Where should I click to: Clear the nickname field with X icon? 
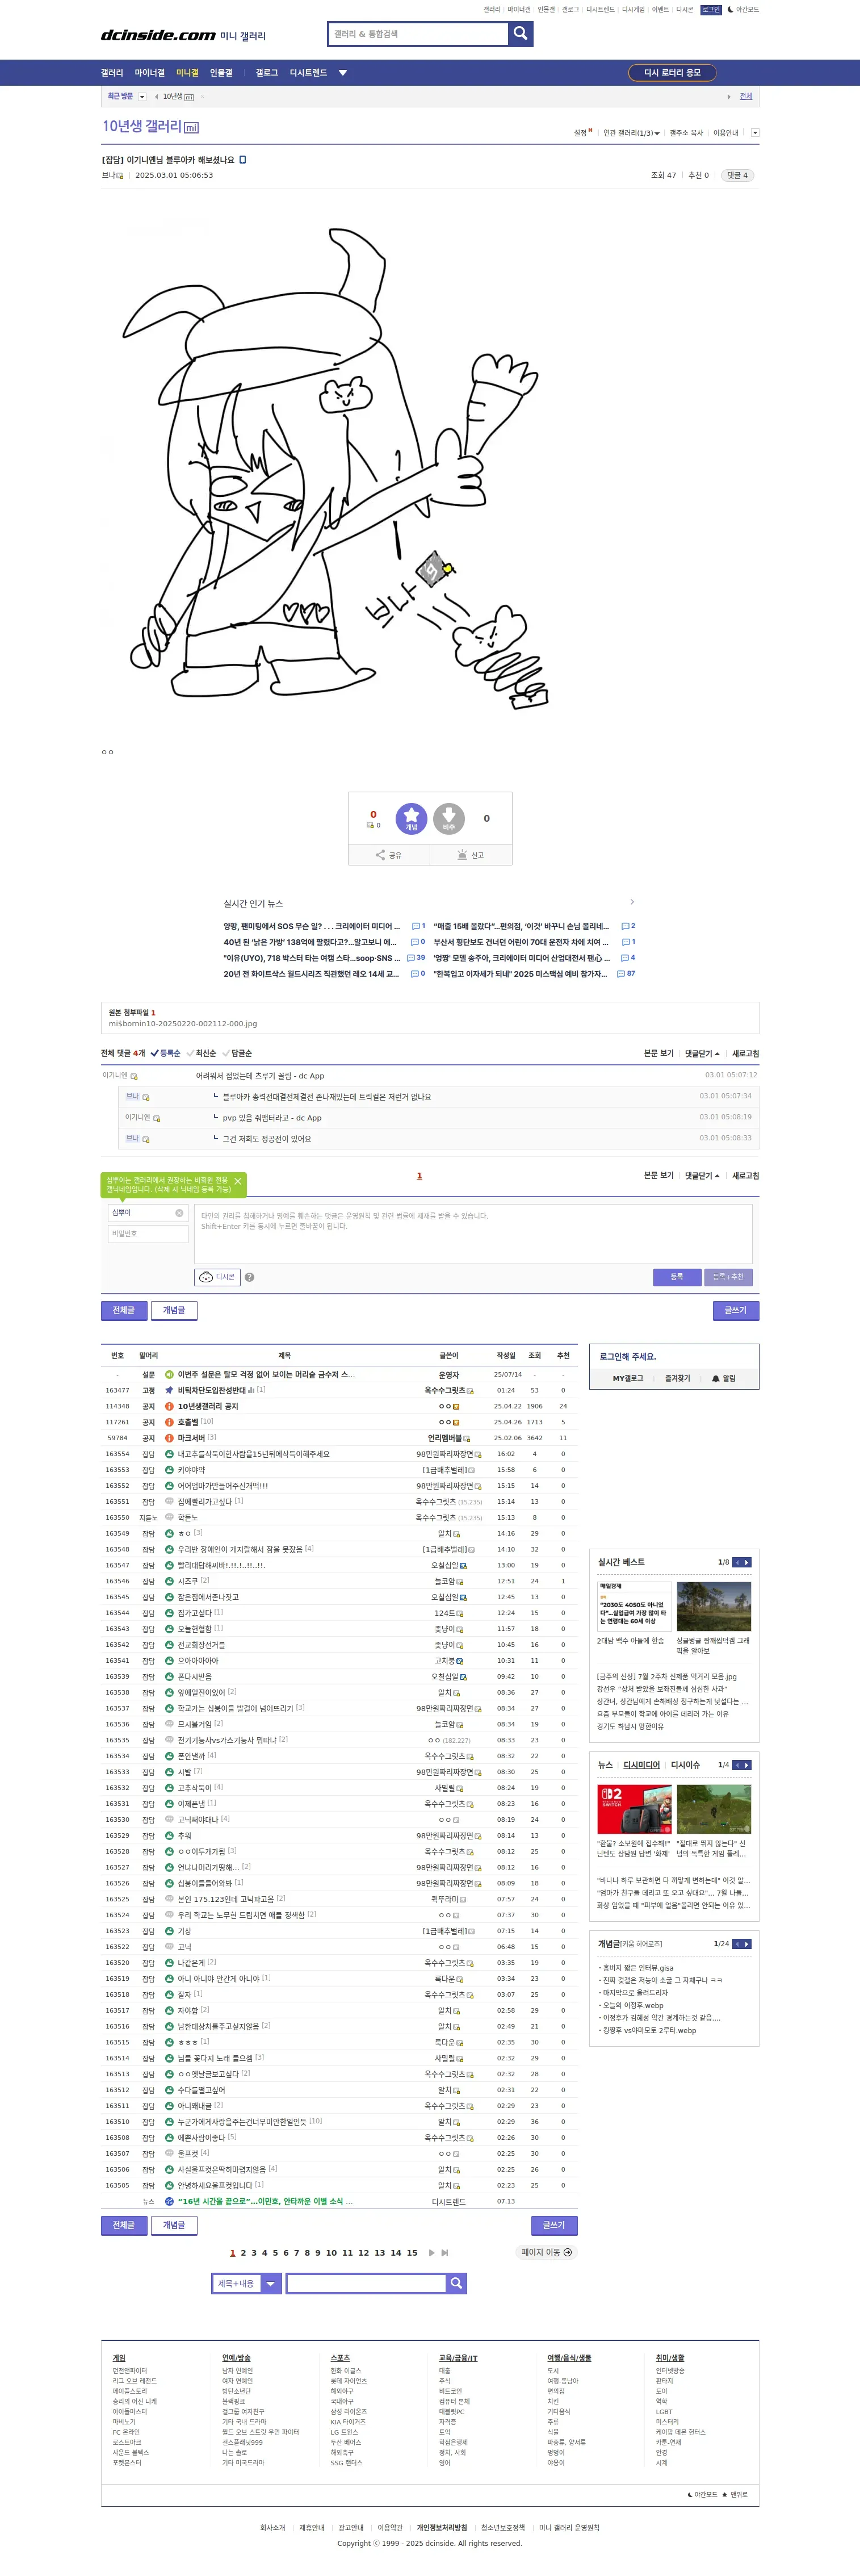pyautogui.click(x=179, y=1213)
